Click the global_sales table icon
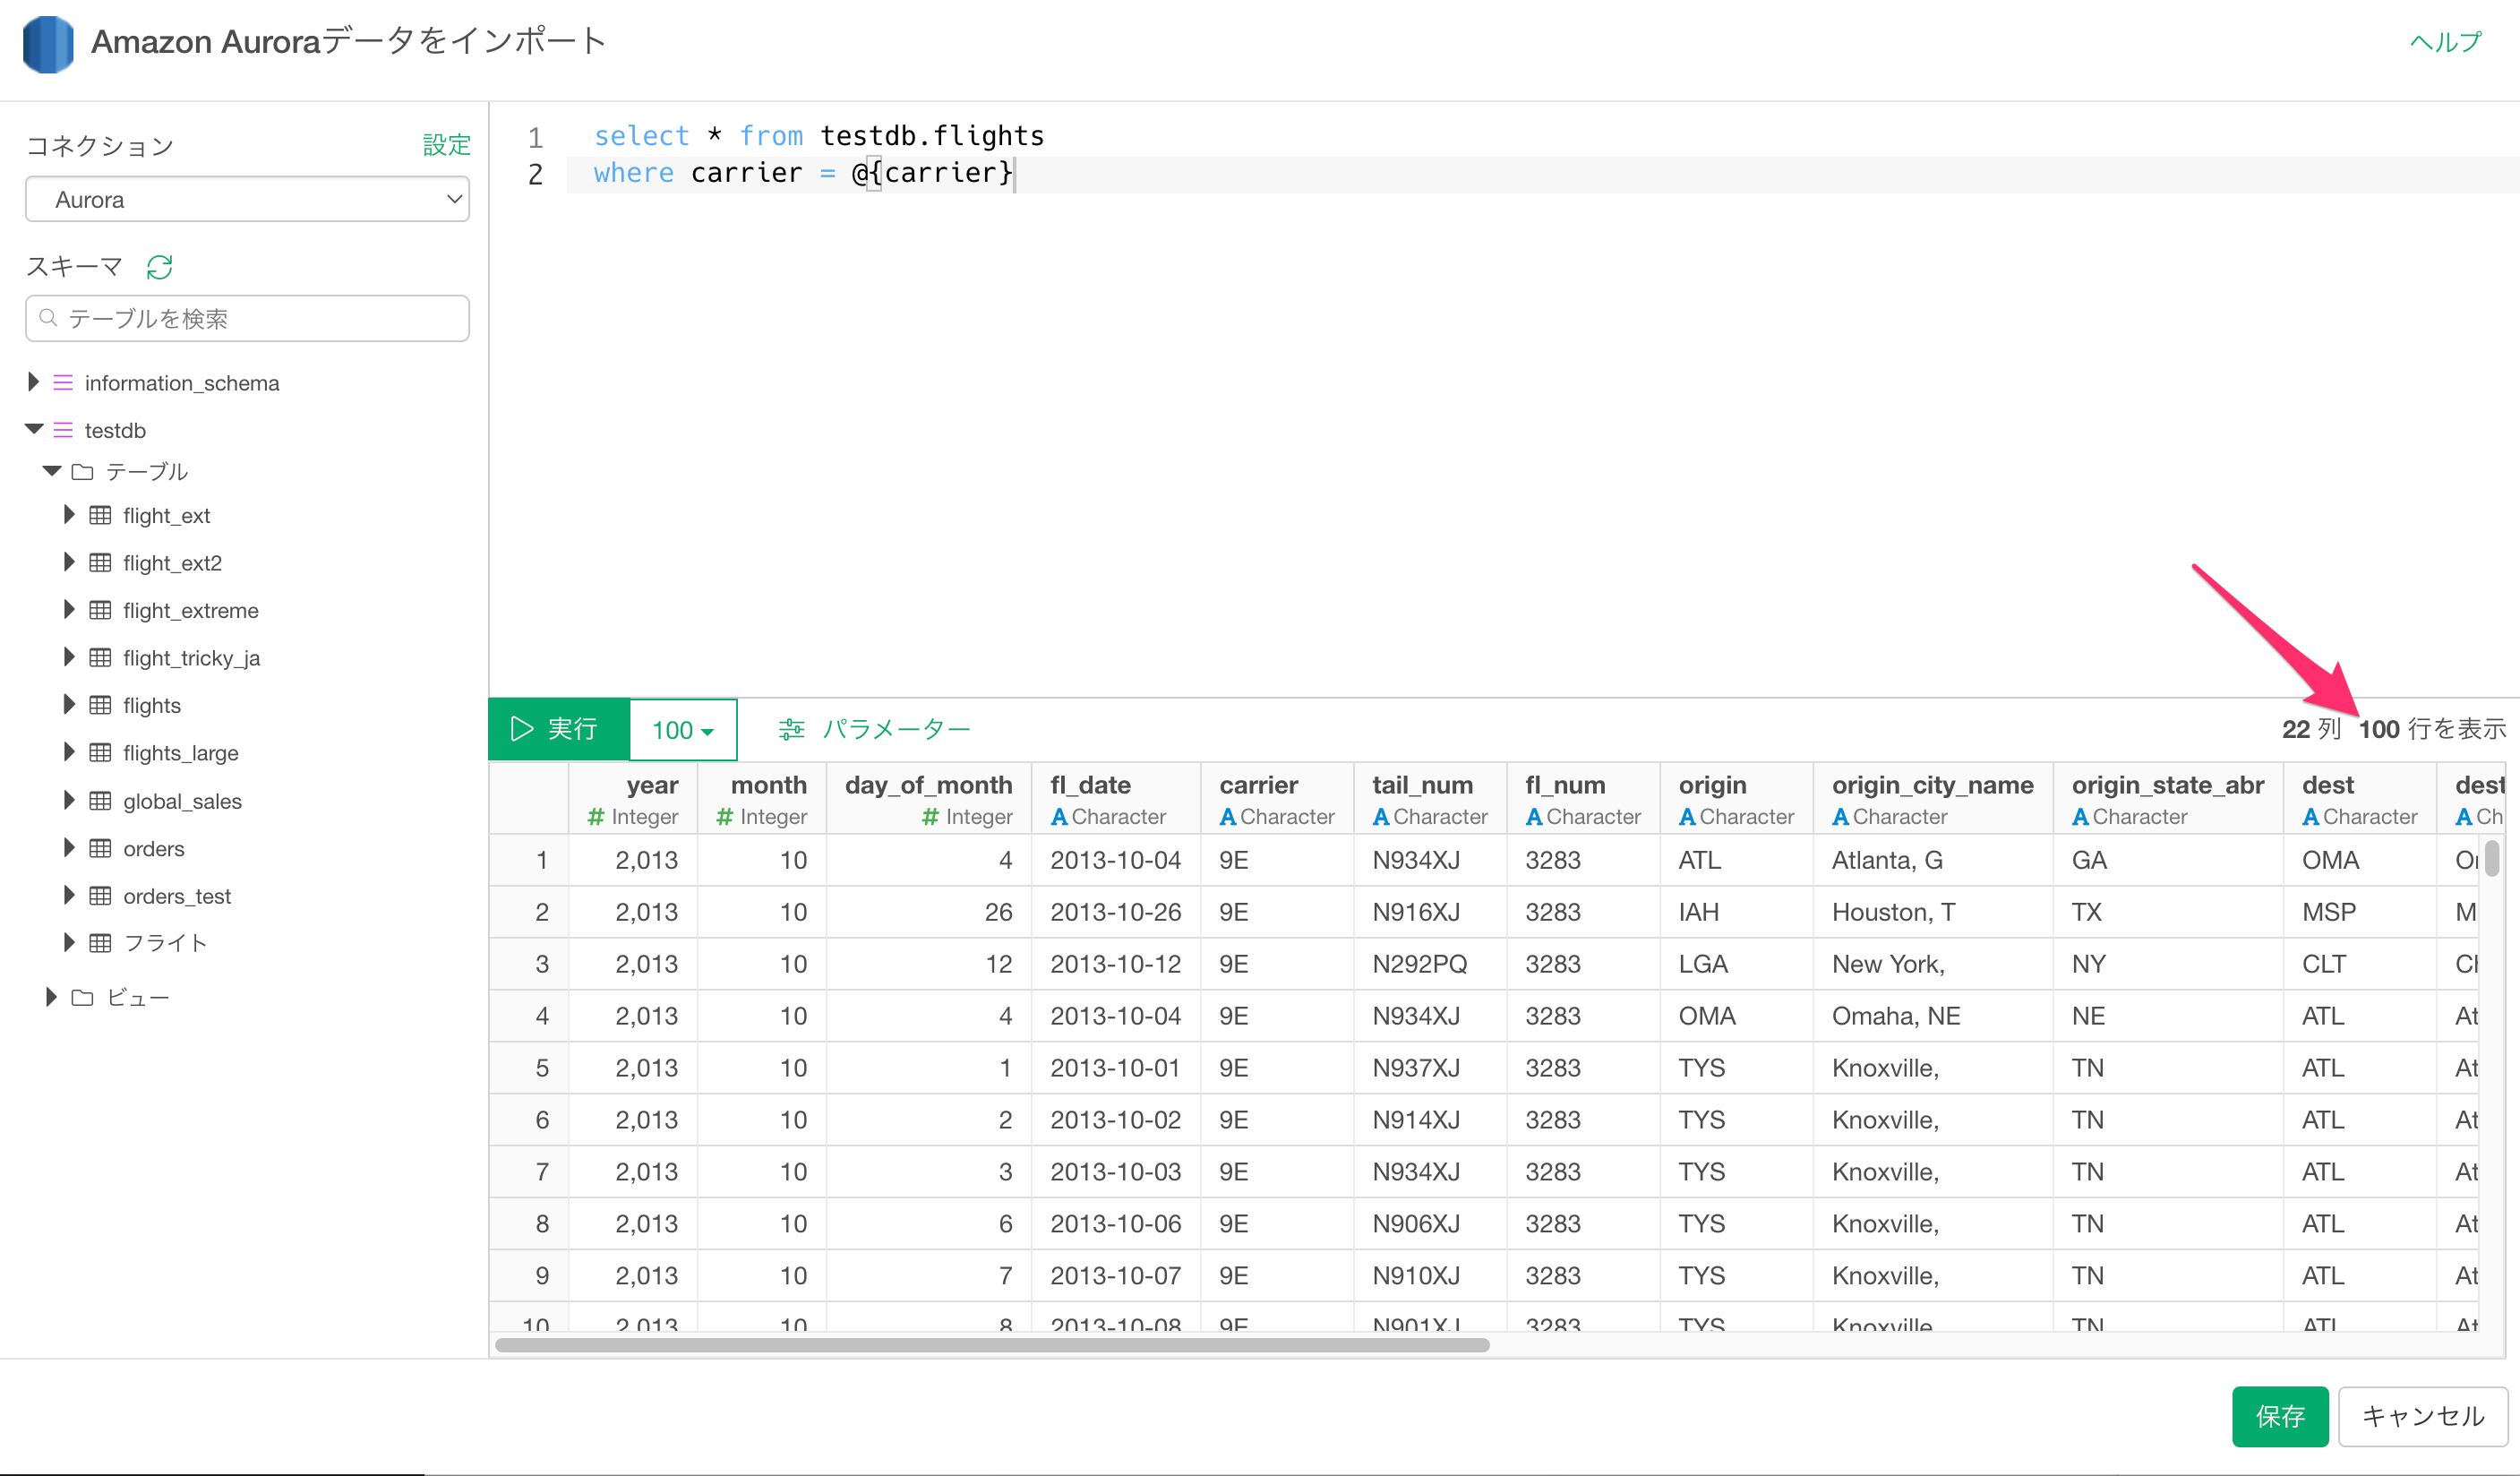This screenshot has height=1476, width=2520. point(100,800)
